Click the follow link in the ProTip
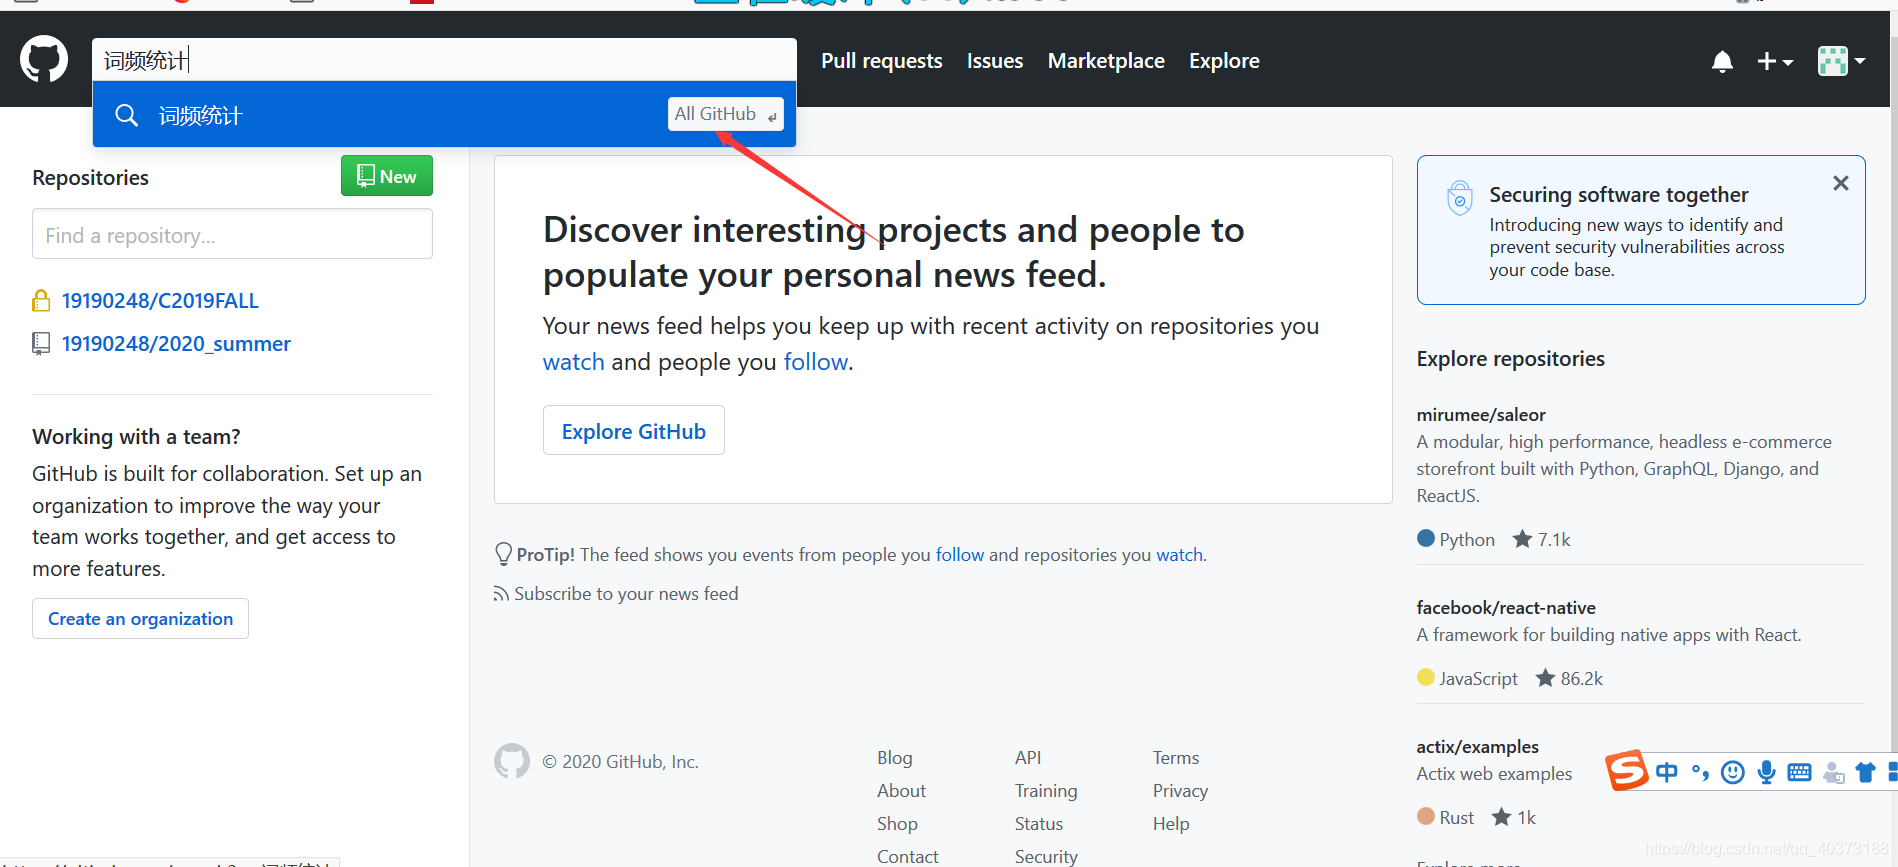 tap(960, 555)
